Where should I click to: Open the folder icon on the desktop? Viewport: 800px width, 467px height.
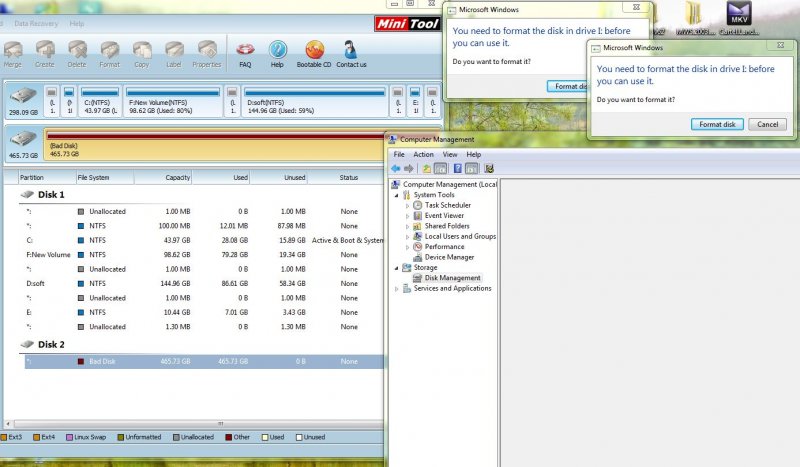point(693,18)
